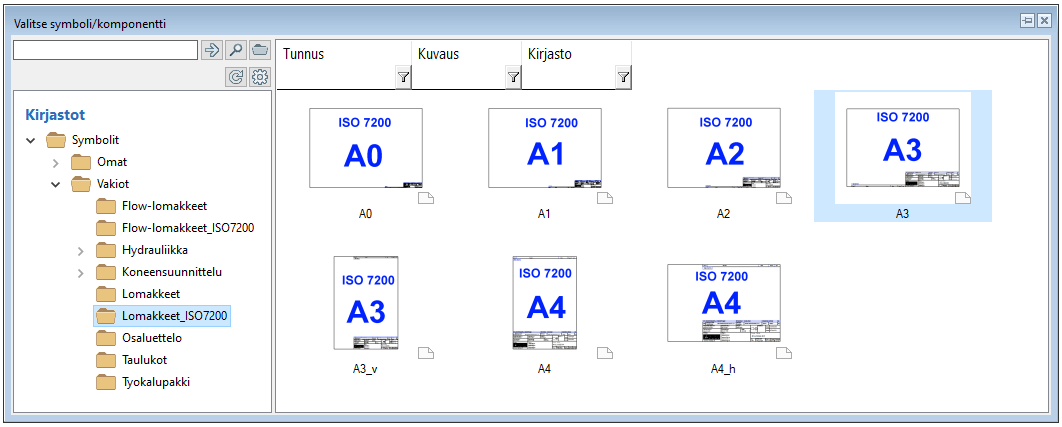The height and width of the screenshot is (427, 1062).
Task: Select the A2 sheet thumbnail
Action: (x=724, y=148)
